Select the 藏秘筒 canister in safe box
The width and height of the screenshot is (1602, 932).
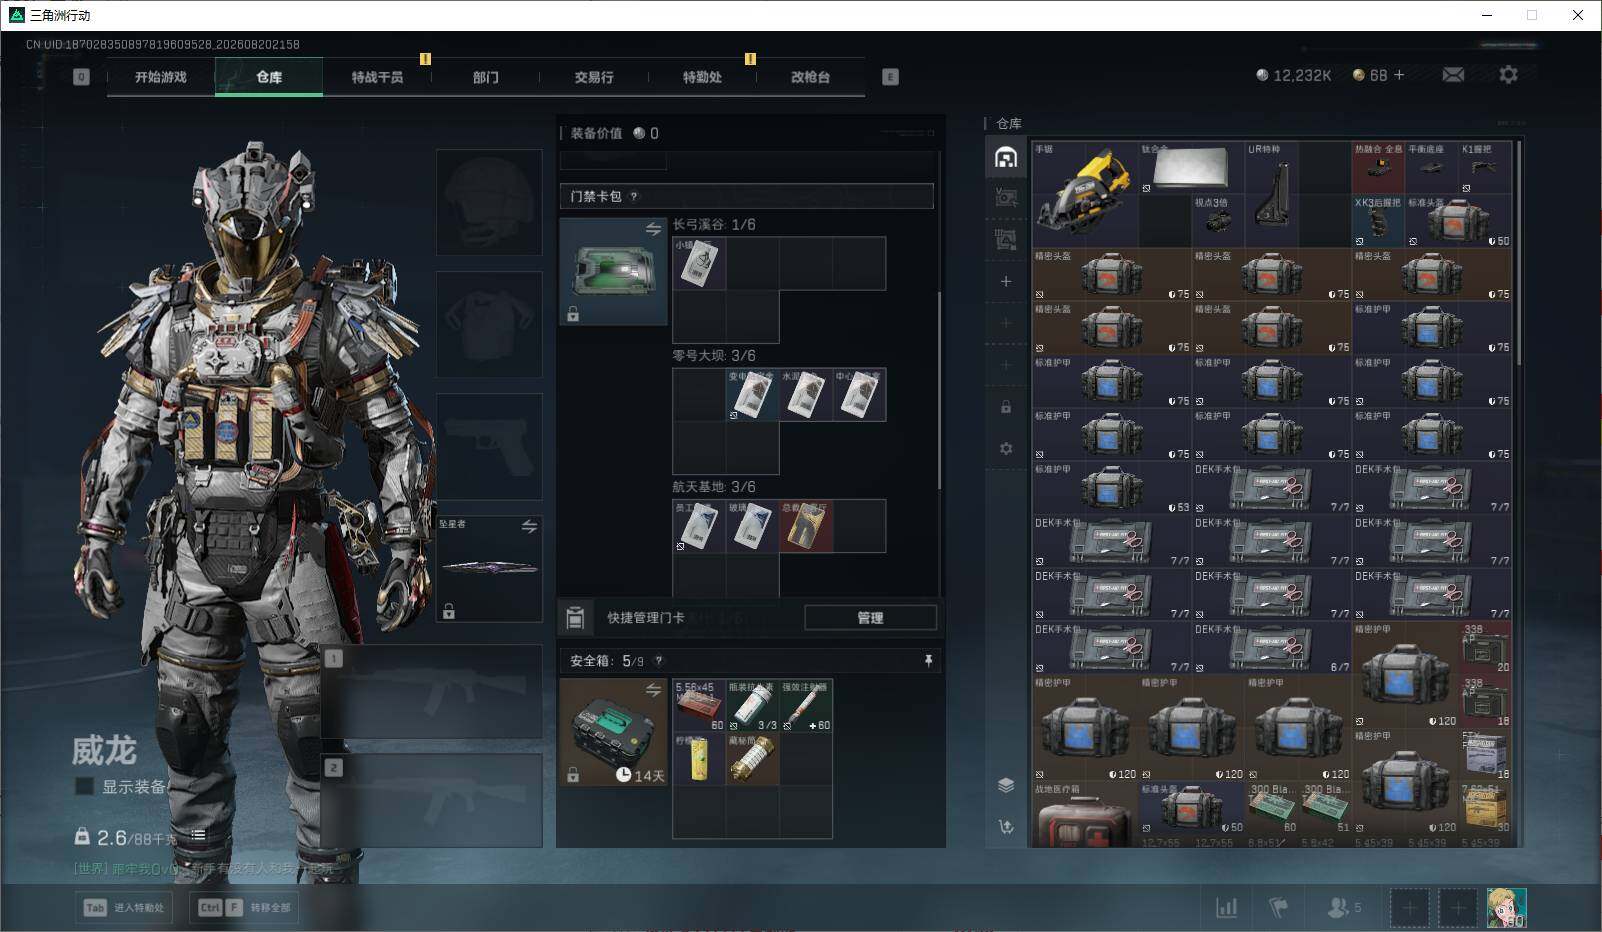[x=752, y=759]
